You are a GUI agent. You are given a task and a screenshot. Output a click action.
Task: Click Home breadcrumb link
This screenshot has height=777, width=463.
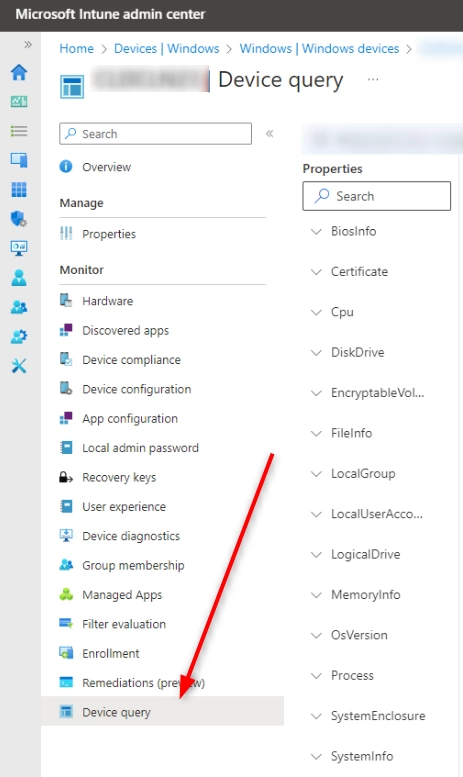(x=76, y=49)
